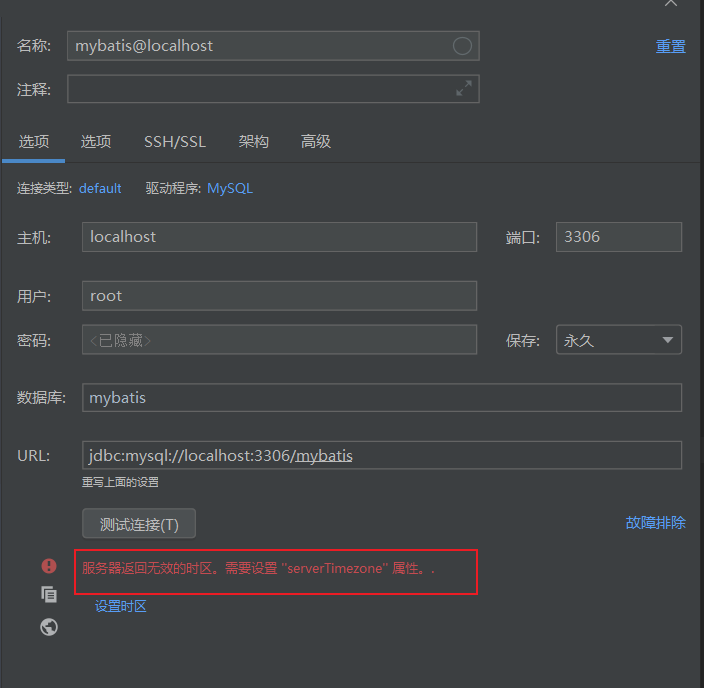Click the color circle in name field
Viewport: 704px width, 688px height.
[462, 46]
